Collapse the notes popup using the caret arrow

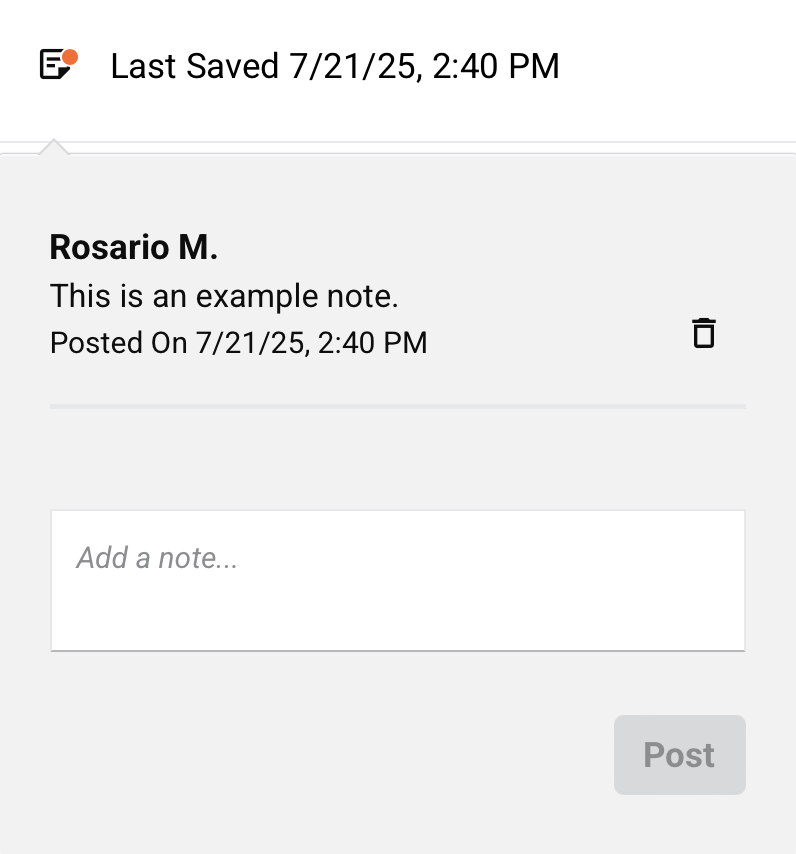[54, 147]
